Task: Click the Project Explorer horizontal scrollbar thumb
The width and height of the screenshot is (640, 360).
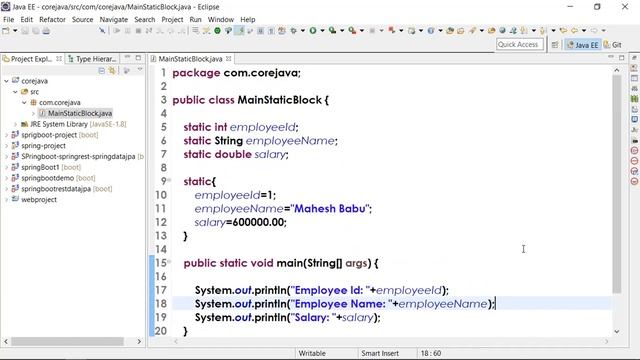Action: 67,341
